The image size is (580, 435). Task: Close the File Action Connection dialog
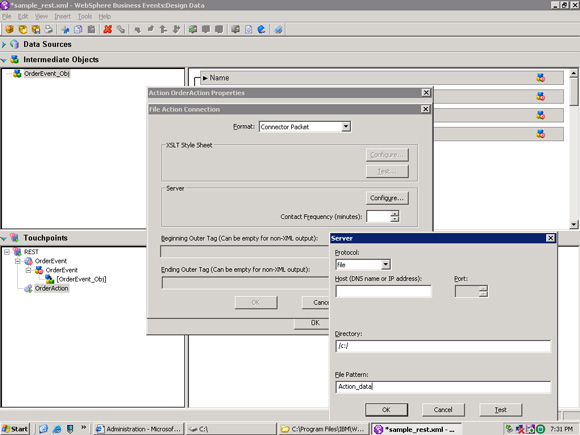click(x=426, y=109)
